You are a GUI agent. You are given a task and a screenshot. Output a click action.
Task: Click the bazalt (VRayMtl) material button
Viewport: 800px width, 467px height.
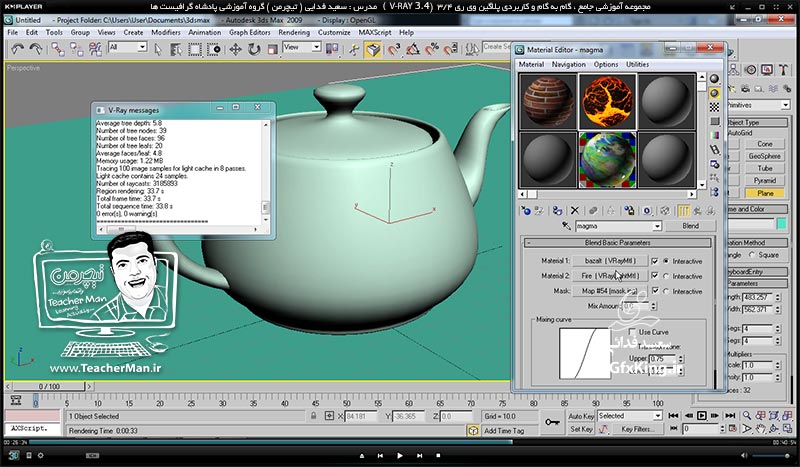click(x=610, y=261)
